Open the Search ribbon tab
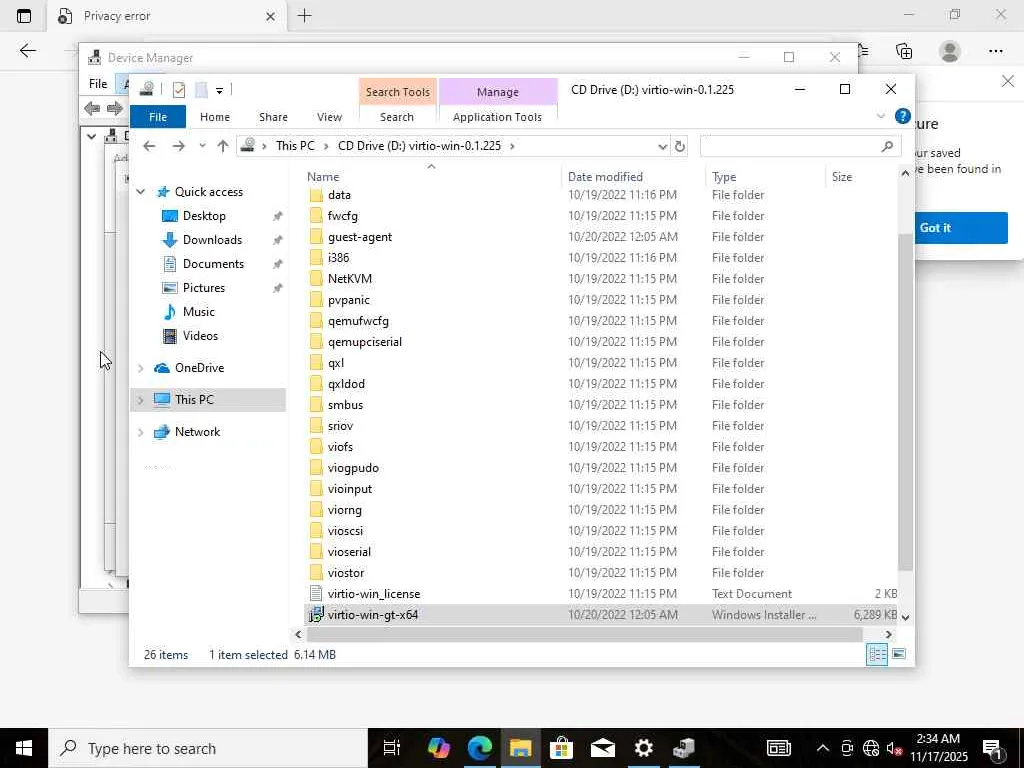Image resolution: width=1024 pixels, height=768 pixels. click(x=397, y=117)
